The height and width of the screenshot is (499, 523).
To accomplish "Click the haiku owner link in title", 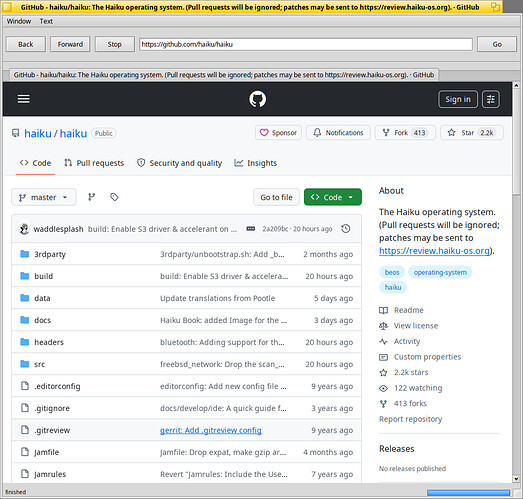I will [x=38, y=133].
